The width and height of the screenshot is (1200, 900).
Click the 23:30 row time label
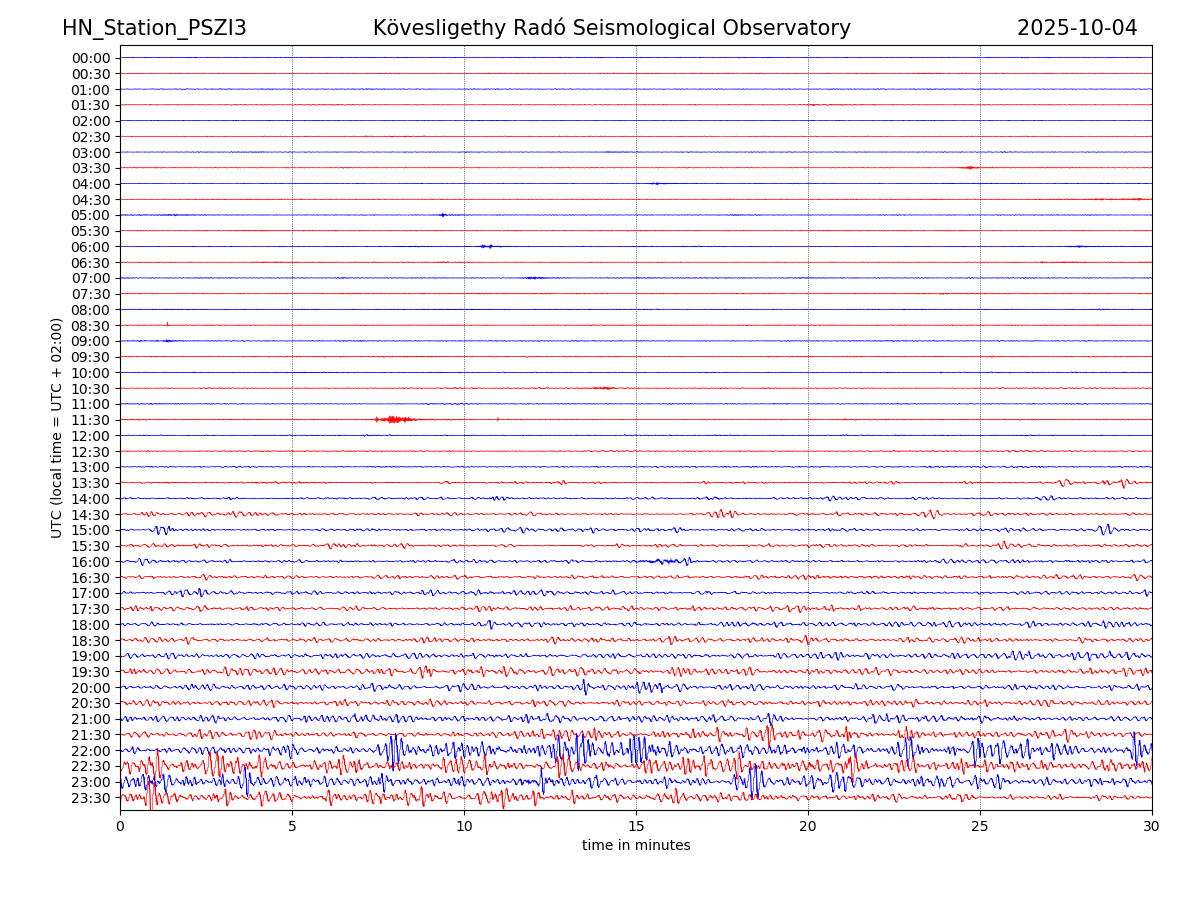click(91, 798)
